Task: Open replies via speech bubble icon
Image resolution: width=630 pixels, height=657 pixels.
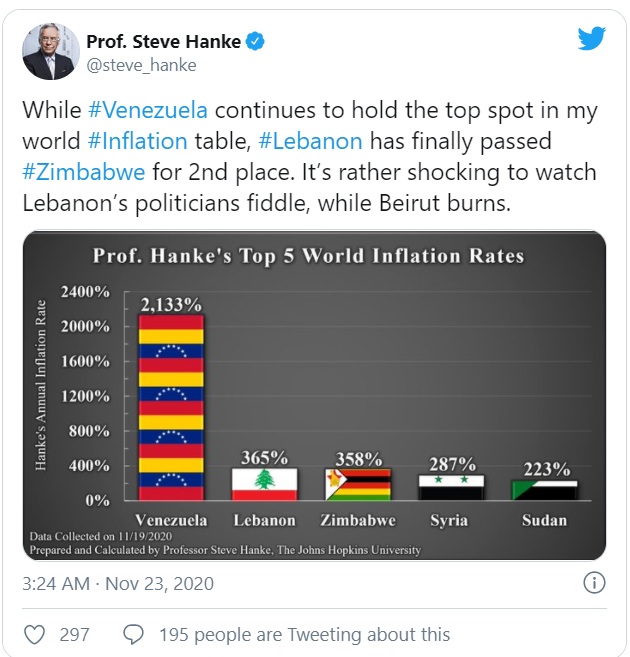Action: 134,634
